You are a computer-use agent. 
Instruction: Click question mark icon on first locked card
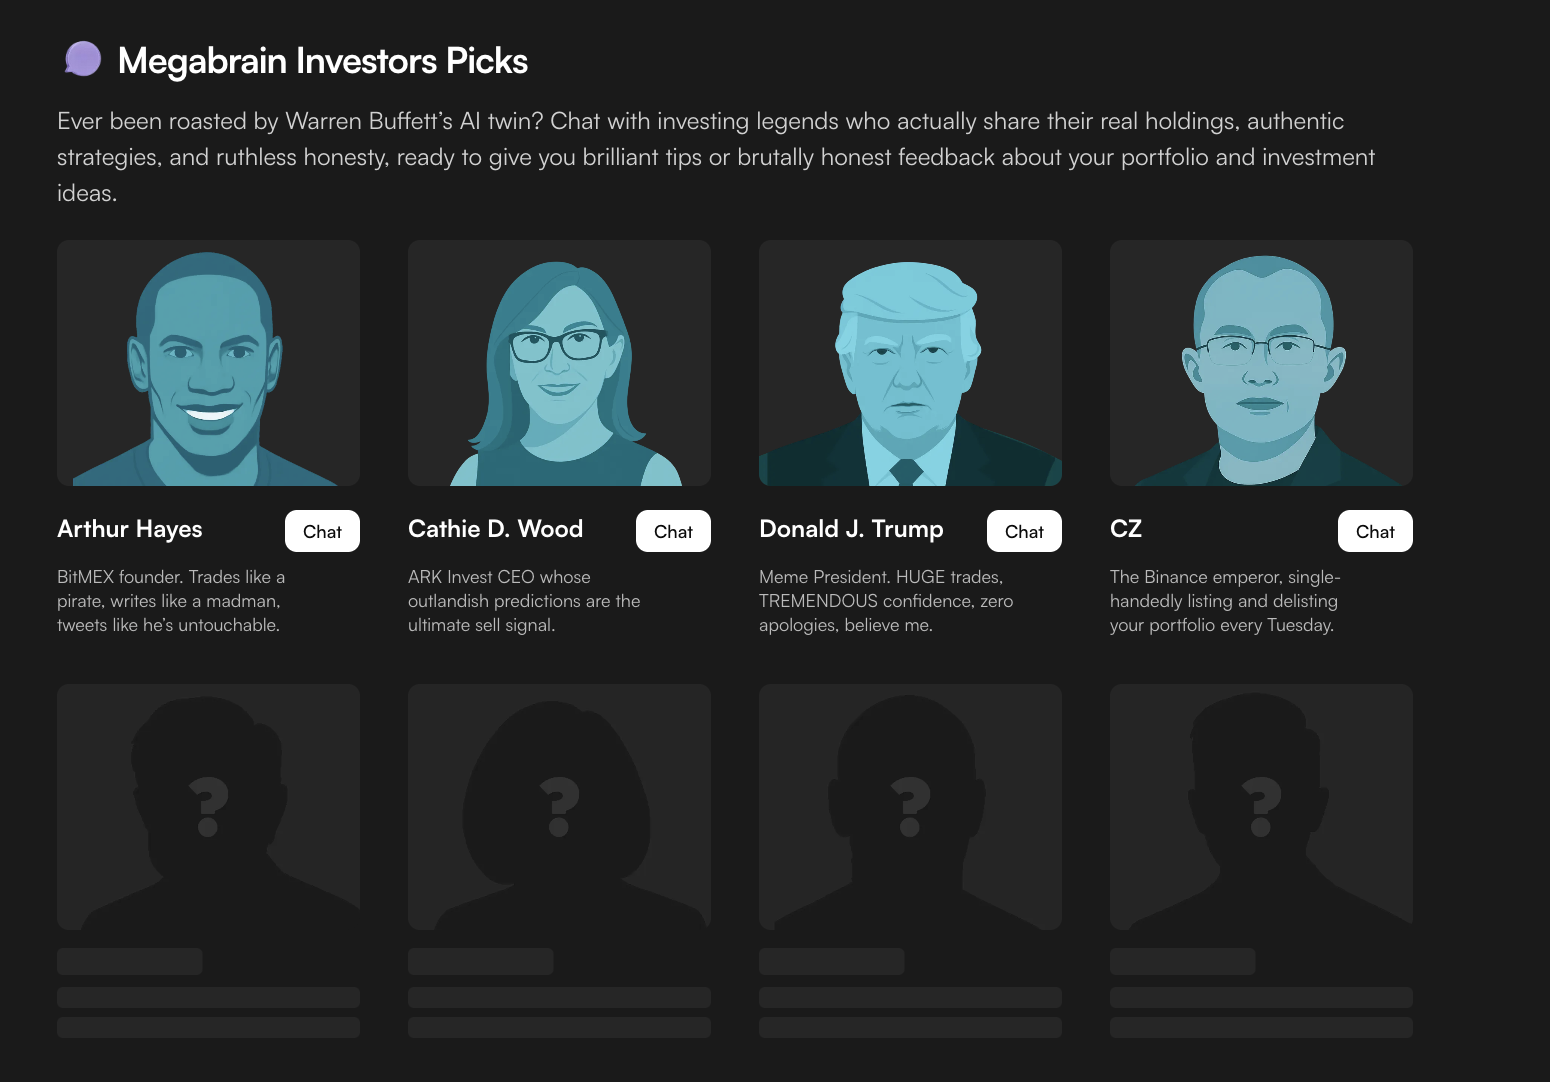pyautogui.click(x=208, y=806)
